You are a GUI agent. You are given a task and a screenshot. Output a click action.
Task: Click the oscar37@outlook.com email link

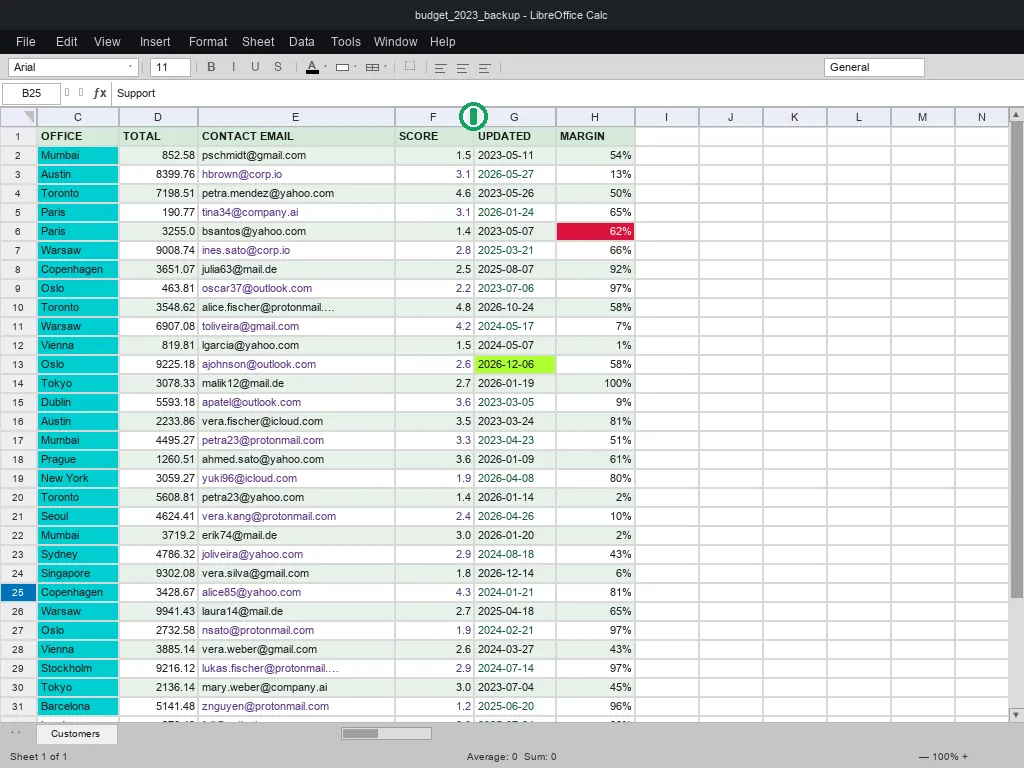point(257,288)
